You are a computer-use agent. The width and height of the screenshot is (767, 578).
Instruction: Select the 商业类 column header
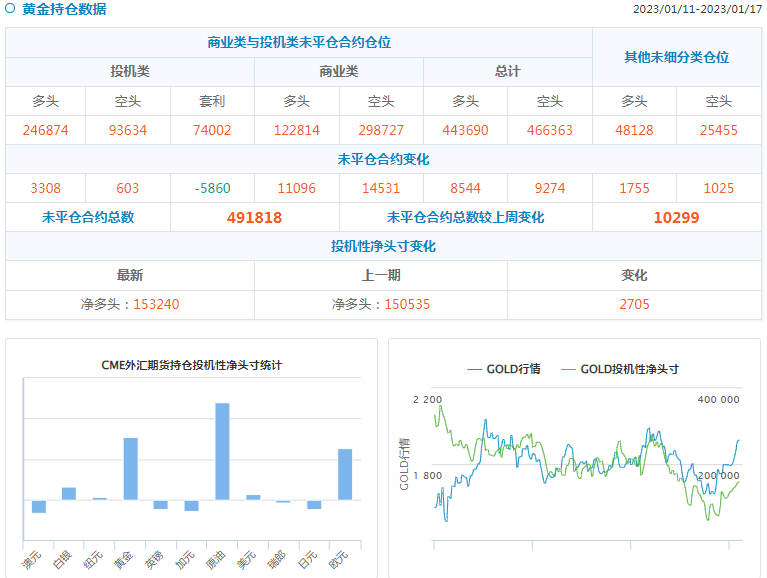click(x=339, y=72)
